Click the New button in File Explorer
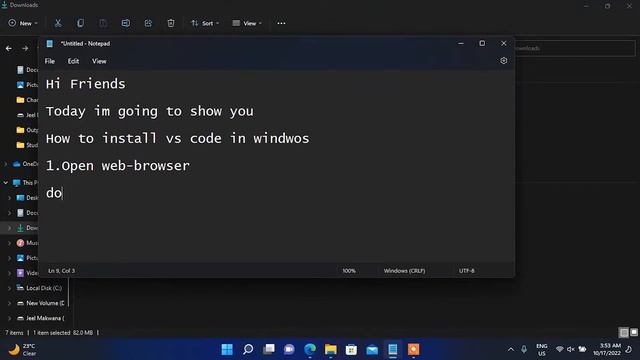Viewport: 640px width, 360px height. (23, 23)
